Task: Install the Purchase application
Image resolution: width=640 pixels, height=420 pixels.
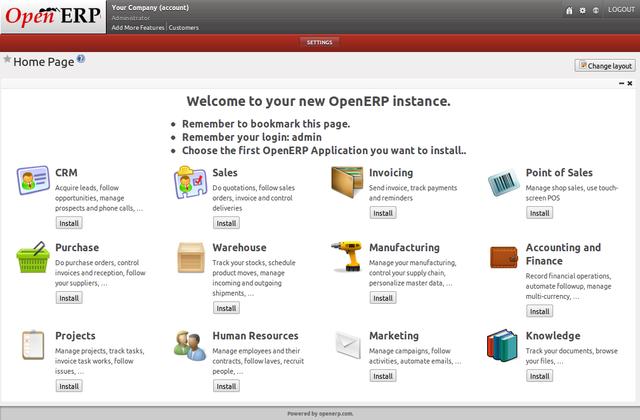Action: coord(69,298)
